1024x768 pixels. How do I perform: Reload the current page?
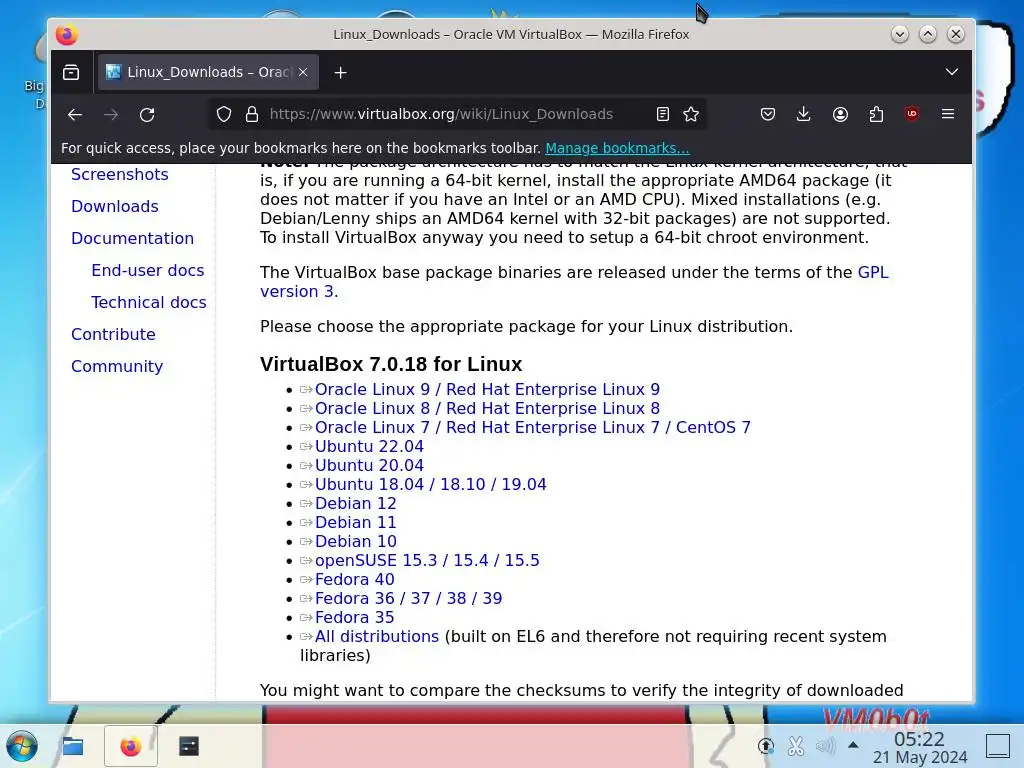147,115
